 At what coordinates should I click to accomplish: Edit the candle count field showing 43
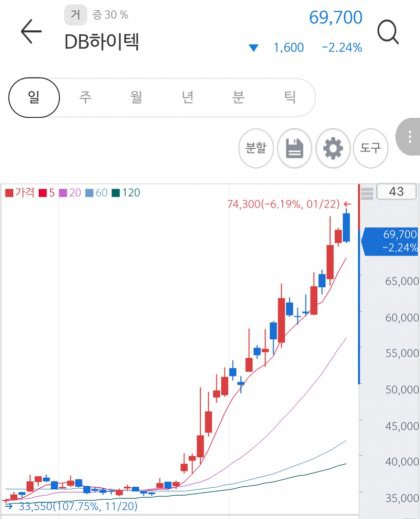(396, 192)
